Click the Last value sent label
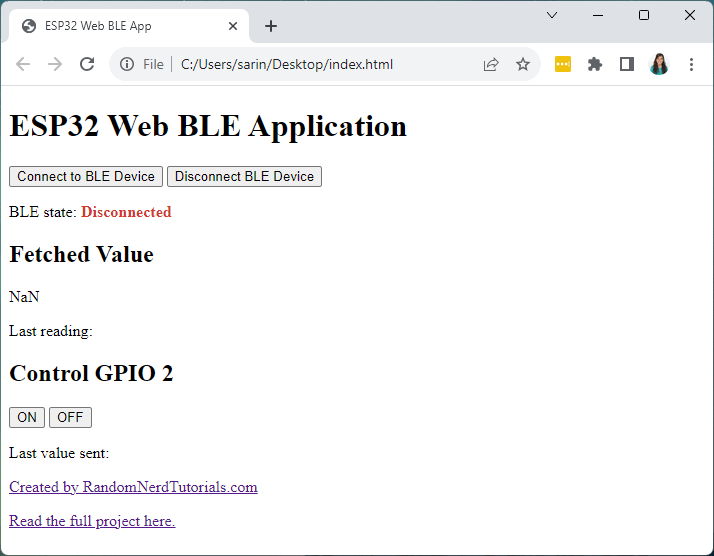Viewport: 714px width, 556px height. (x=59, y=453)
